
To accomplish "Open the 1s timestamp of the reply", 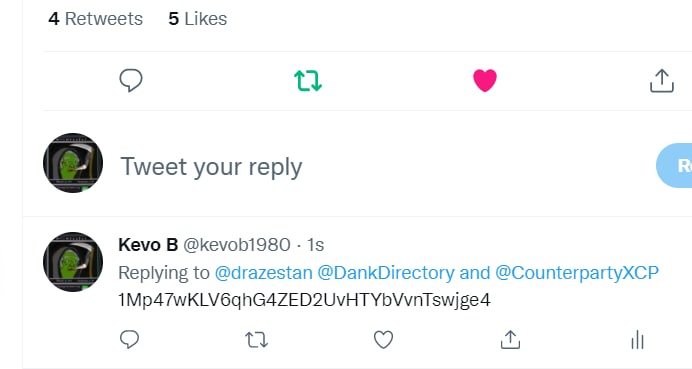I will (x=316, y=245).
